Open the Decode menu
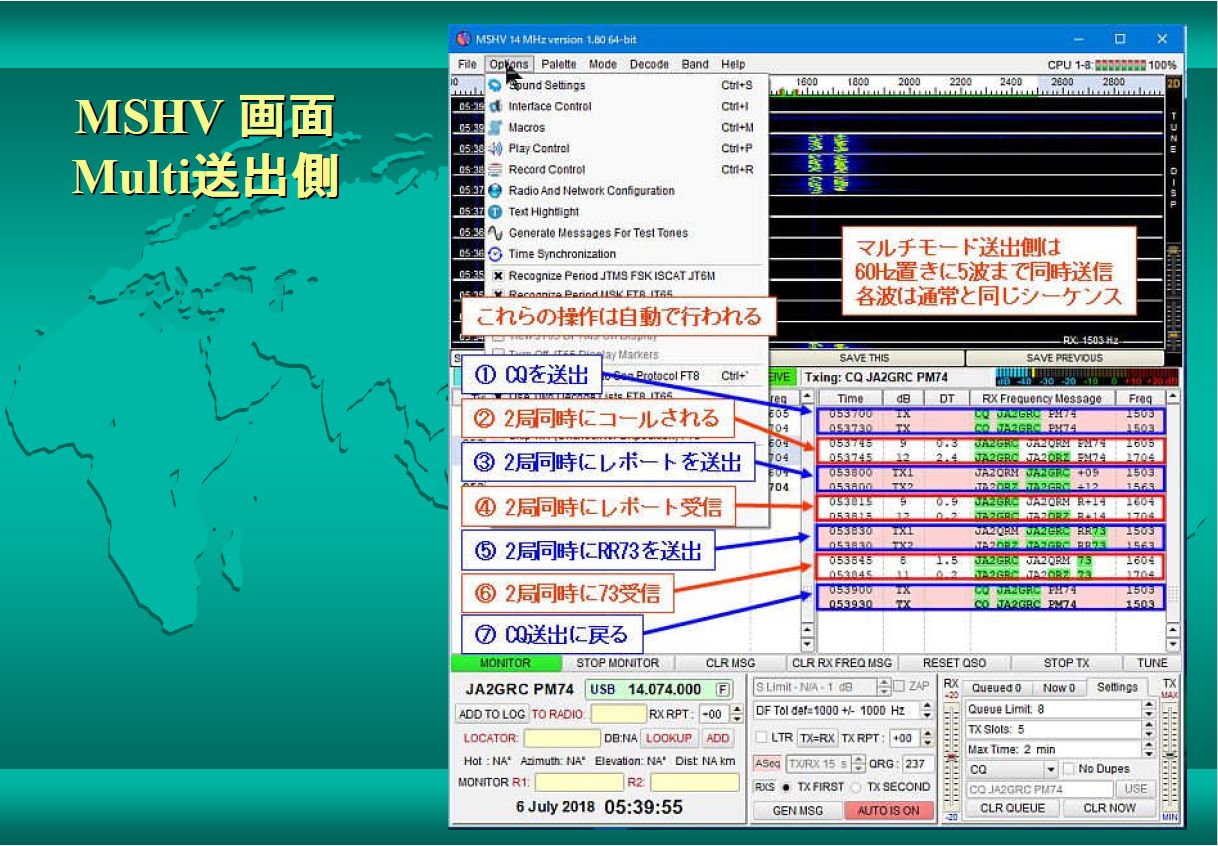The height and width of the screenshot is (846, 1218). [649, 64]
